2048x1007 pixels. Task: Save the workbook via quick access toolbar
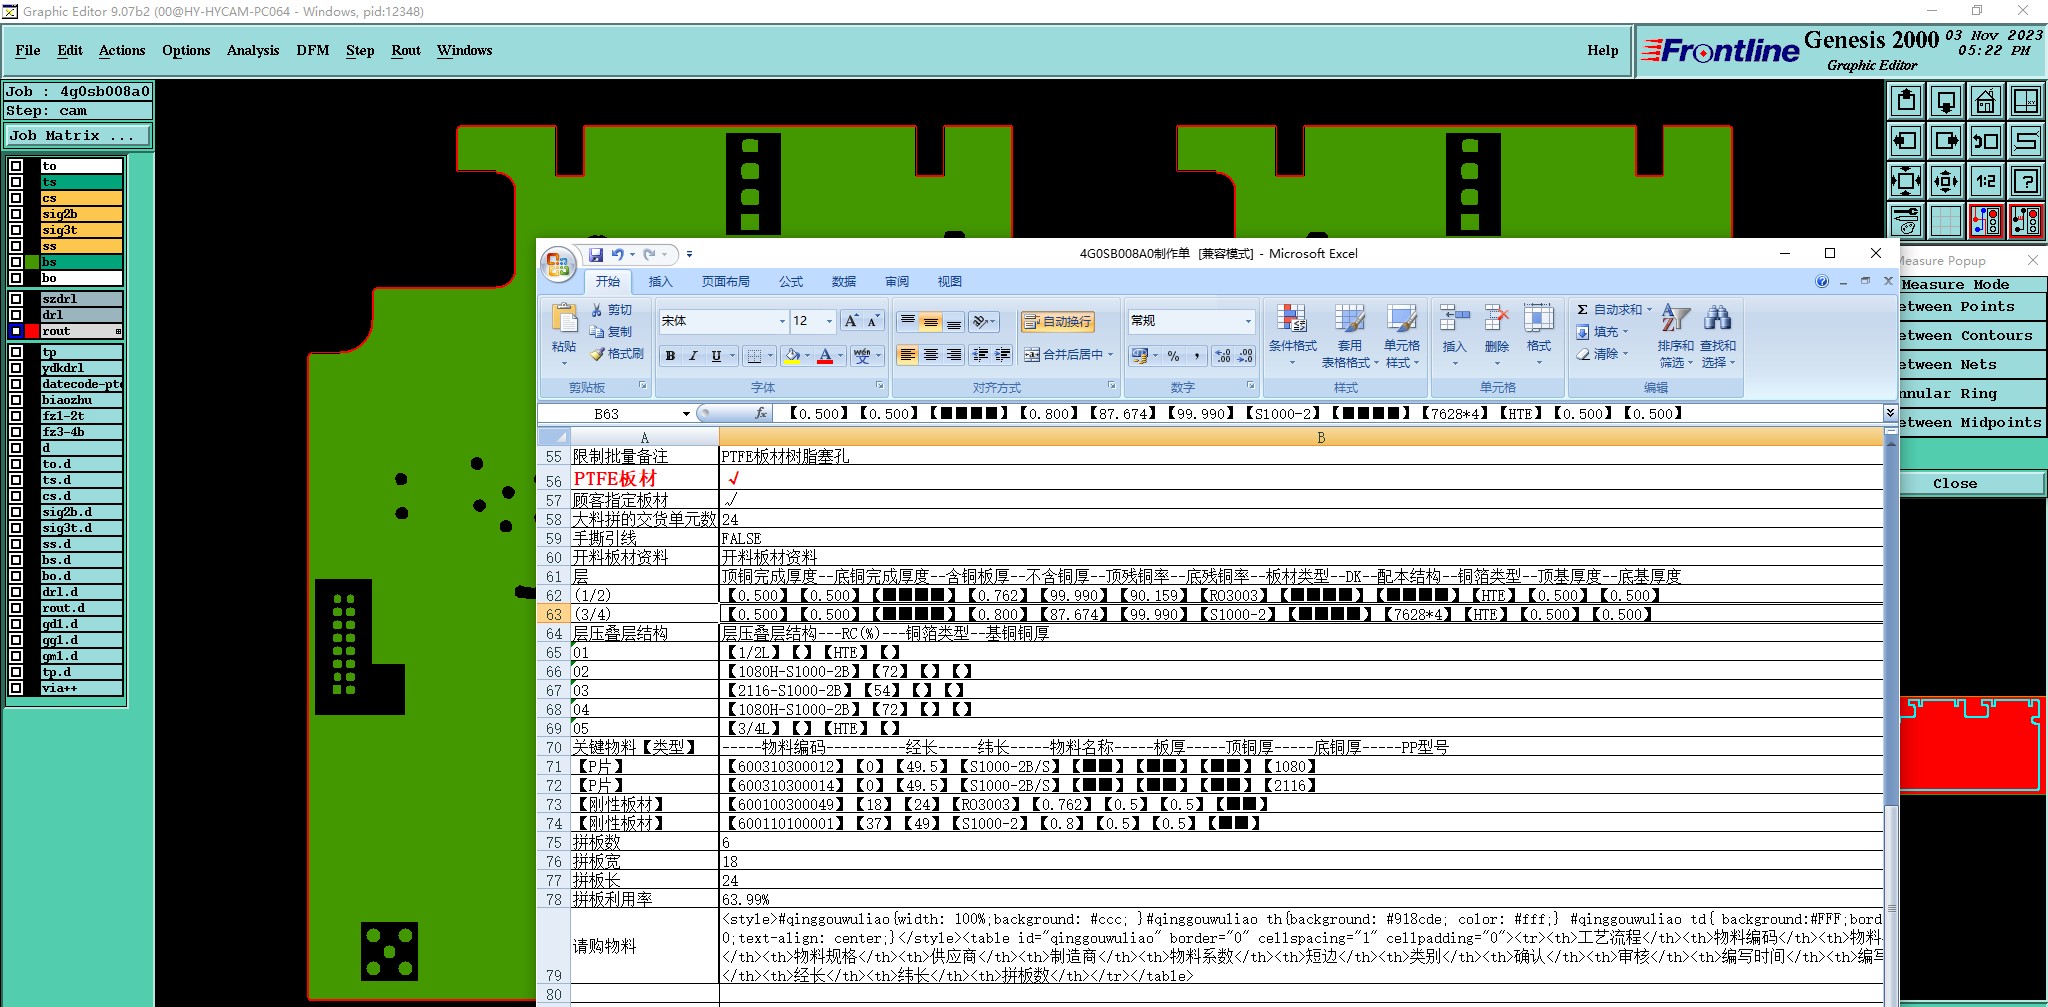pyautogui.click(x=596, y=255)
